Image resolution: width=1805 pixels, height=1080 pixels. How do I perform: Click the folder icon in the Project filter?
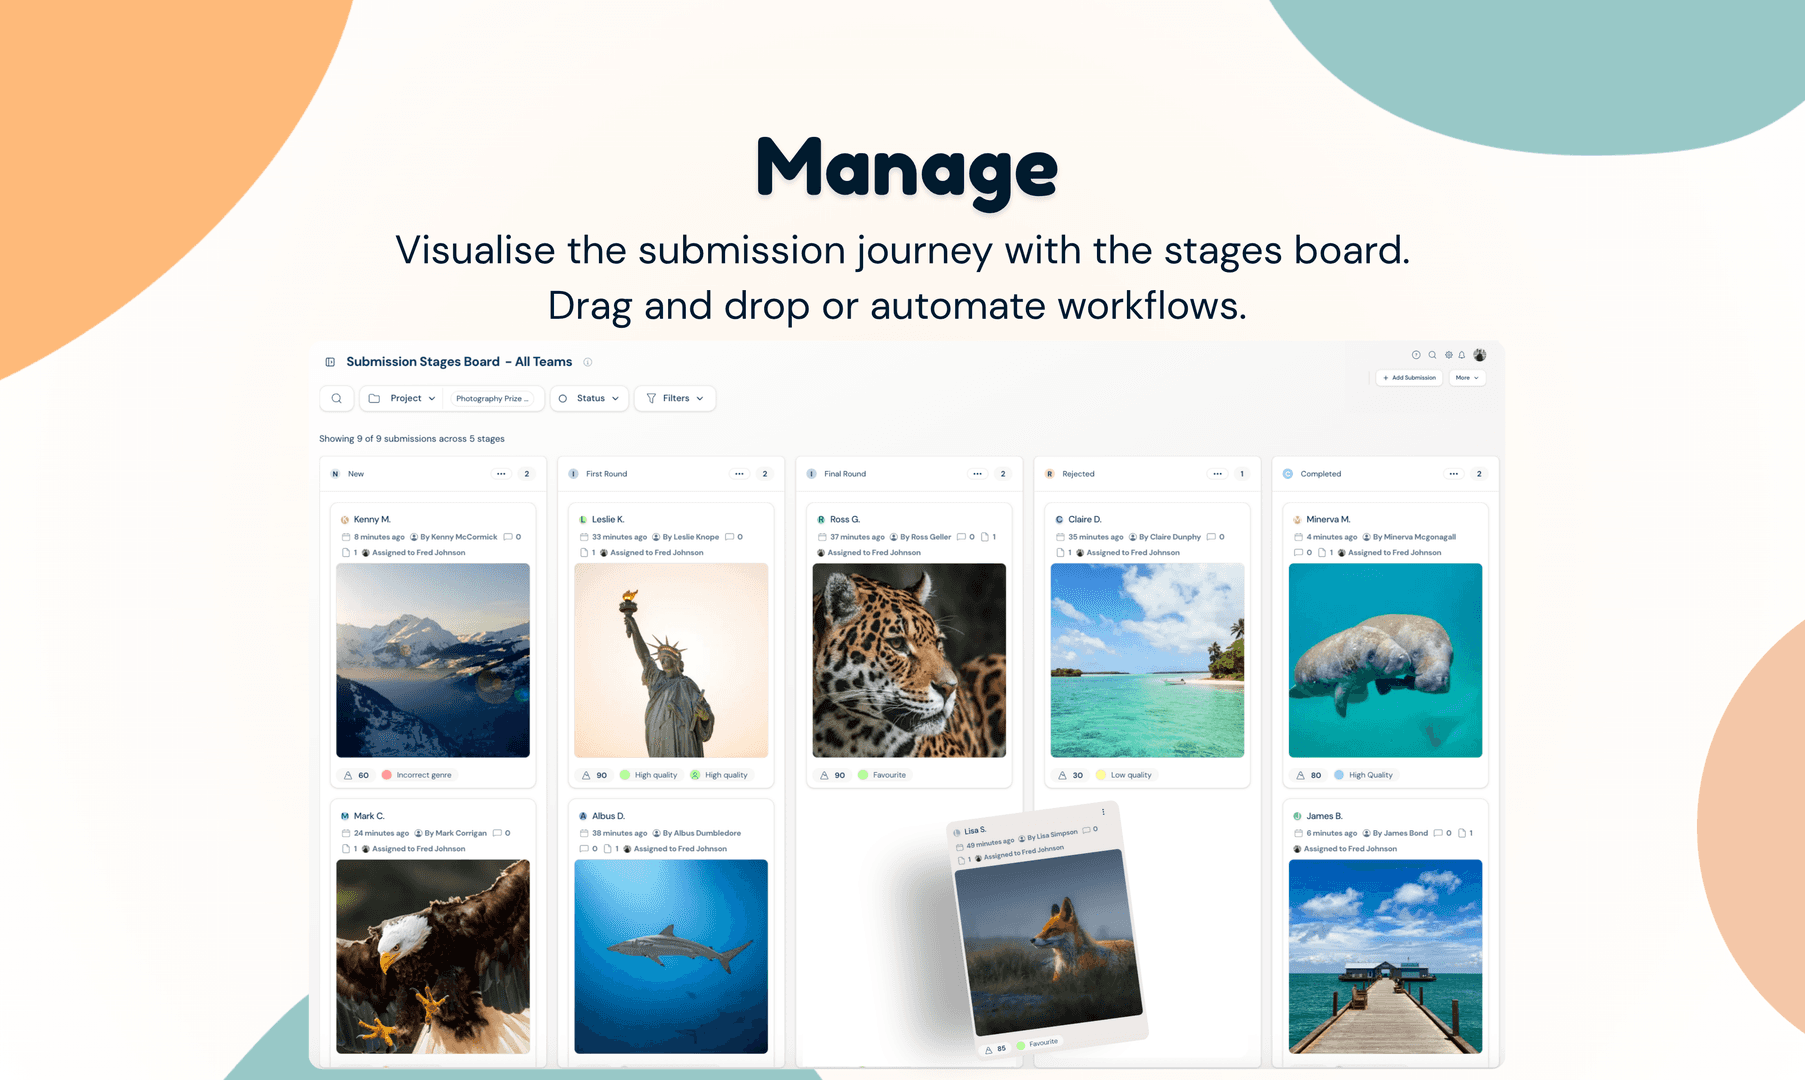point(373,398)
